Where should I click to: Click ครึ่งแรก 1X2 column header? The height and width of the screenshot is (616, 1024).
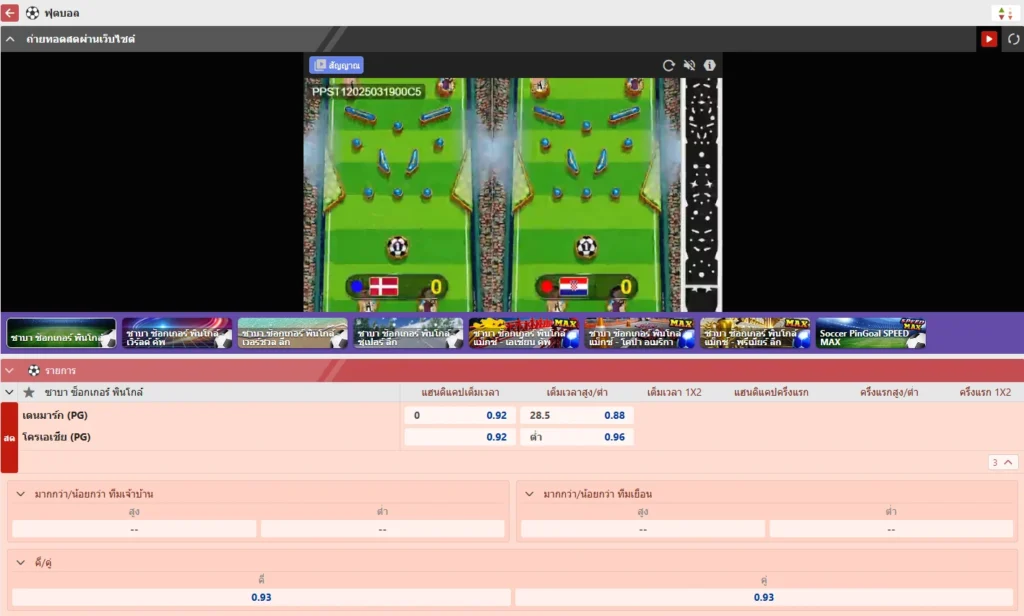(985, 393)
